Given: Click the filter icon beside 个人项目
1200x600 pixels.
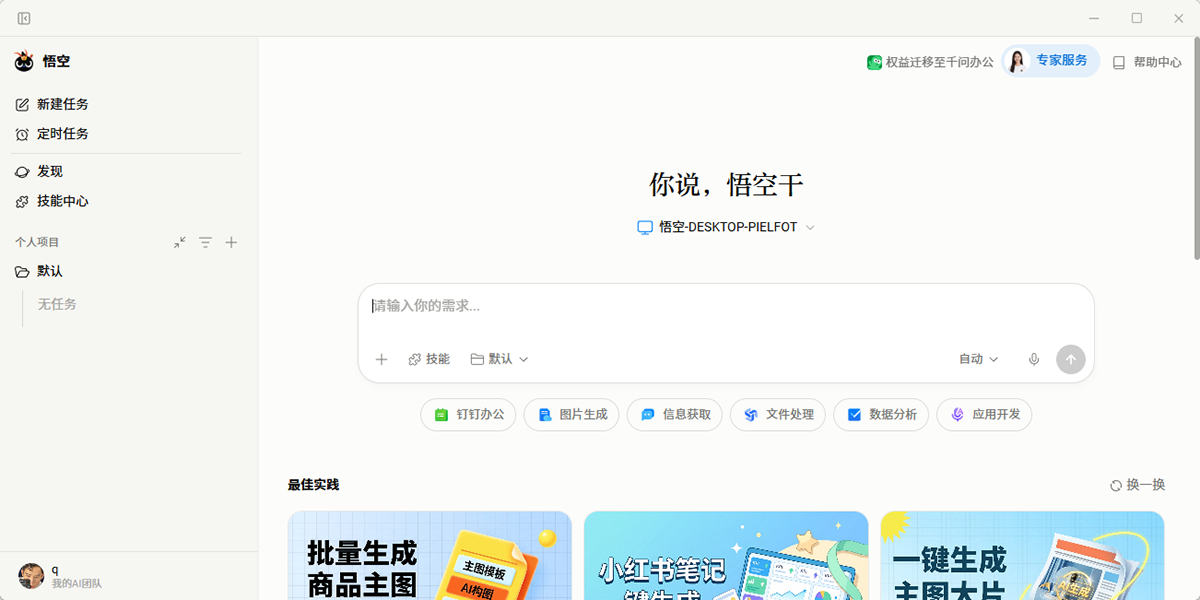Looking at the screenshot, I should click(205, 242).
